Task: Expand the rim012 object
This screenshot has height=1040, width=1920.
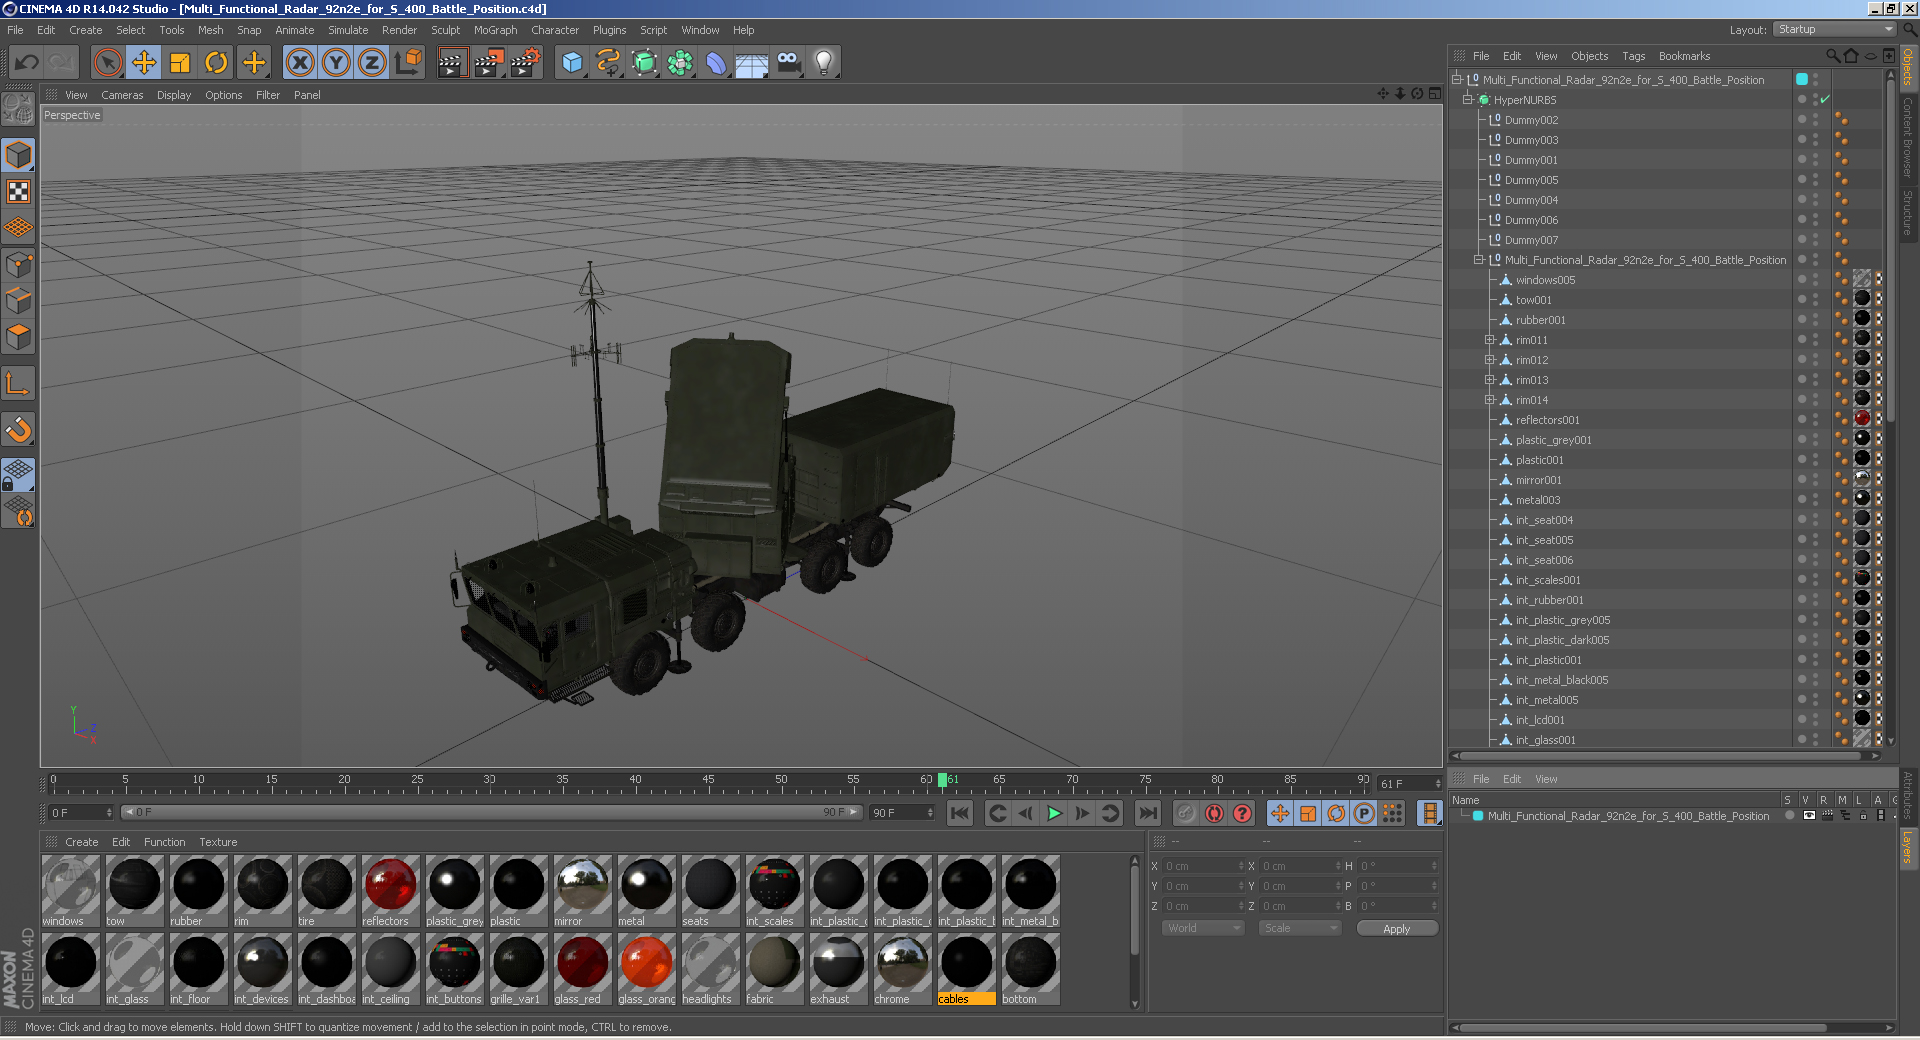Action: pyautogui.click(x=1489, y=360)
